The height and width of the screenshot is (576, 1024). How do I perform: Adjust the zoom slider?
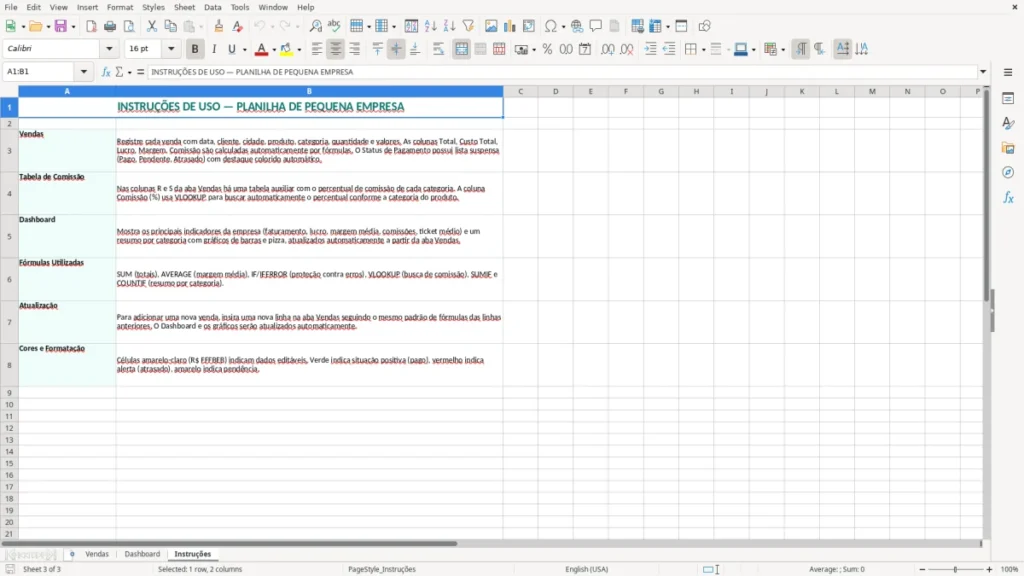[x=955, y=569]
